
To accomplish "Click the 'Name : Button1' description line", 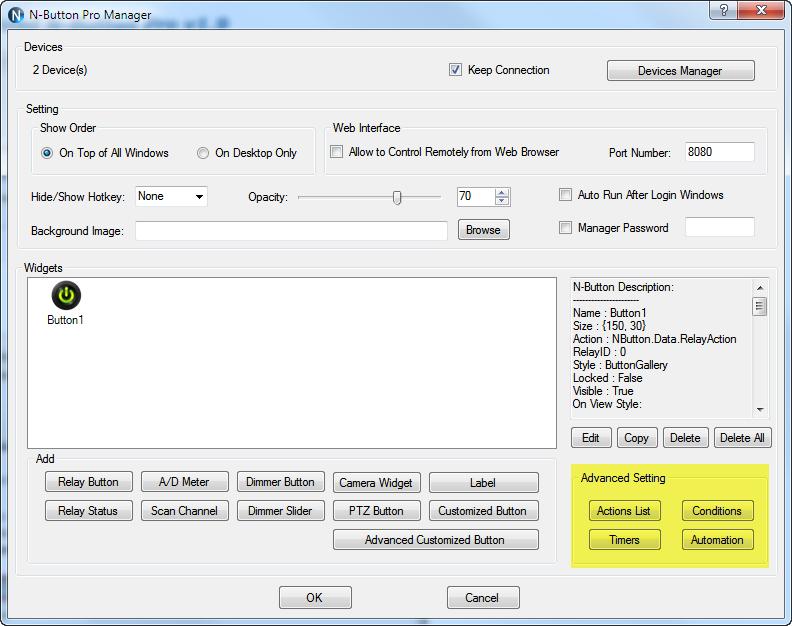I will (x=609, y=313).
